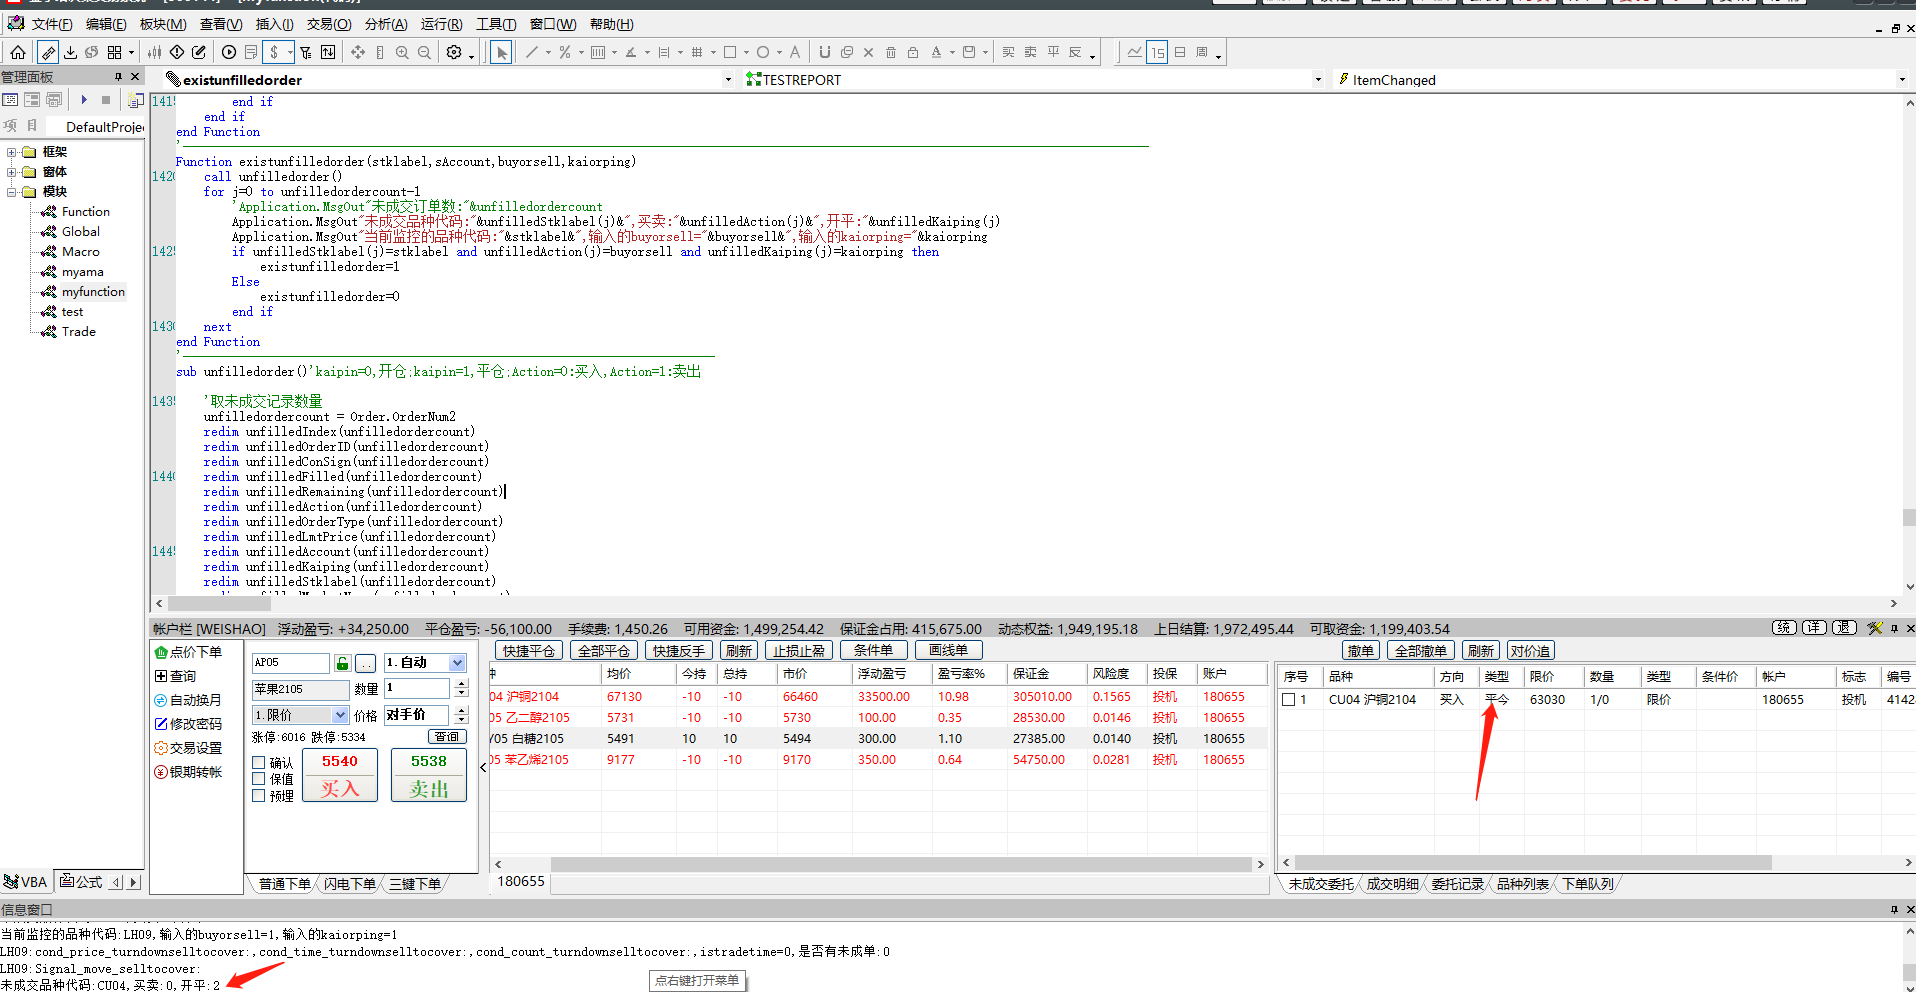Viewport: 1916px width, 992px height.
Task: Switch to the 成交明细 tab
Action: [x=1392, y=884]
